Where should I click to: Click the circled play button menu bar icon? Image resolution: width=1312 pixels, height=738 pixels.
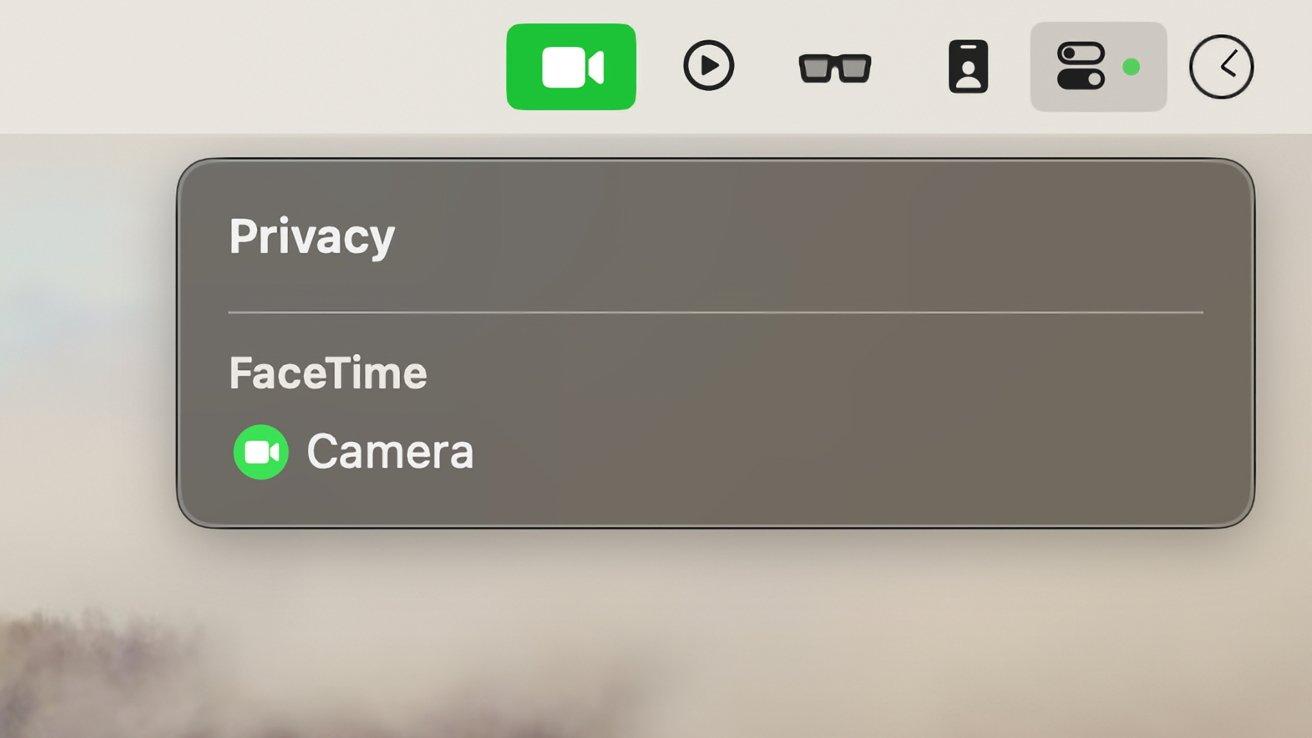[709, 67]
